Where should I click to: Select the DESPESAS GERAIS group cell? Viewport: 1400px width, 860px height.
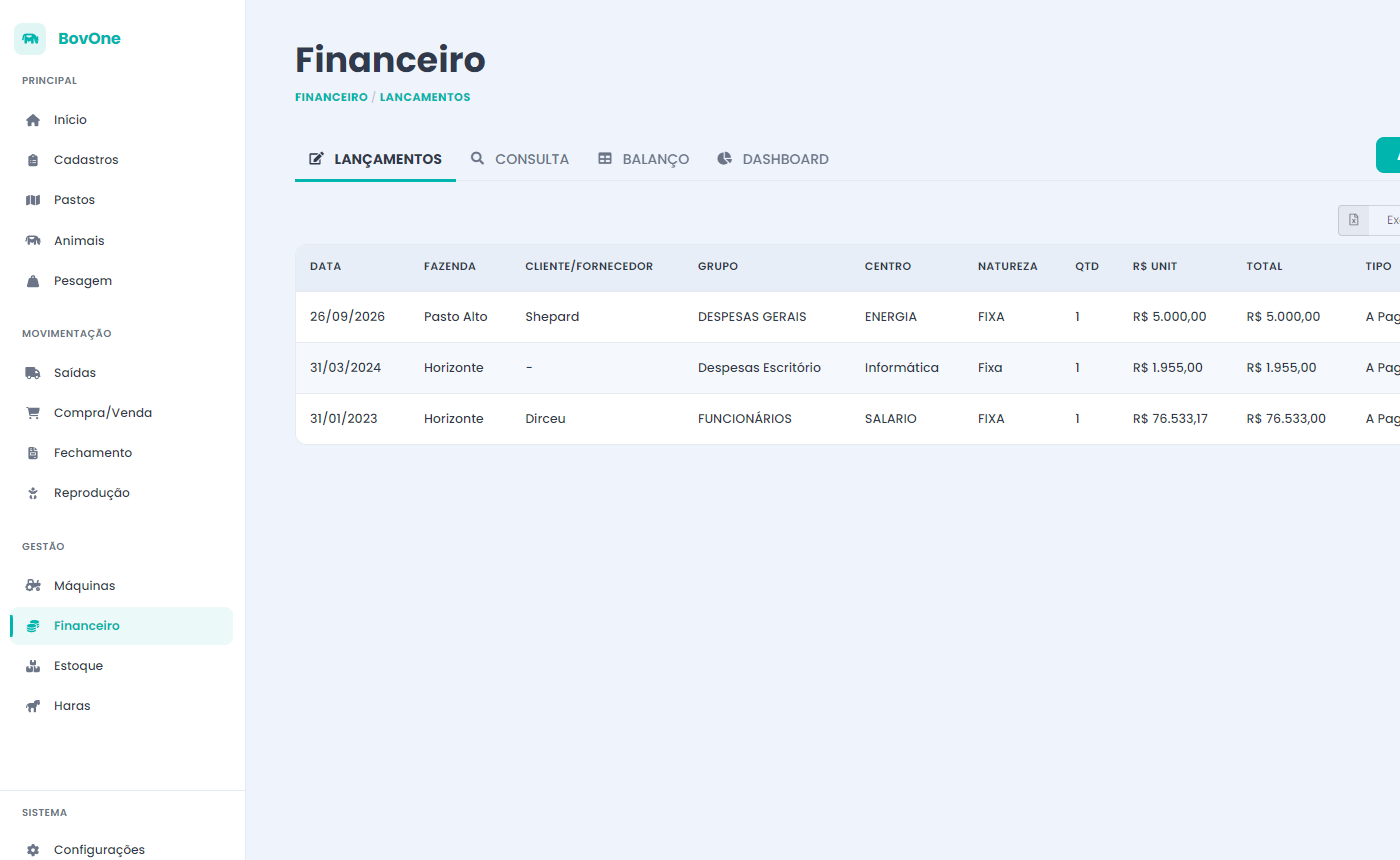point(752,317)
